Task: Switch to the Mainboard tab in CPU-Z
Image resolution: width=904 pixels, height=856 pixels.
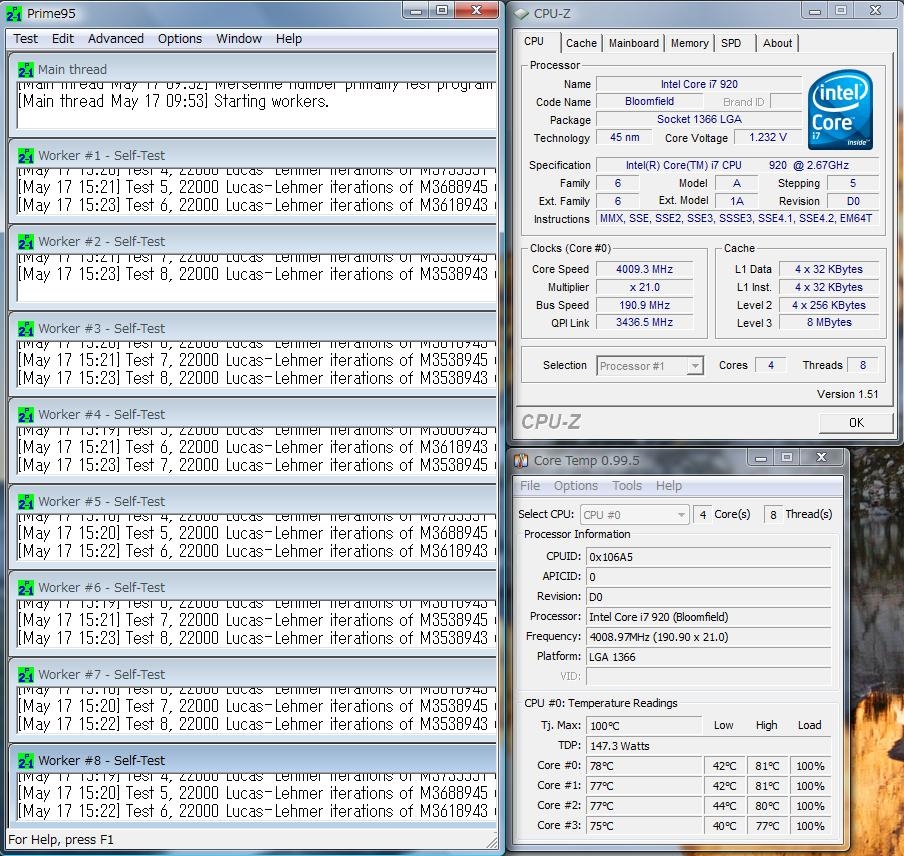Action: click(634, 43)
